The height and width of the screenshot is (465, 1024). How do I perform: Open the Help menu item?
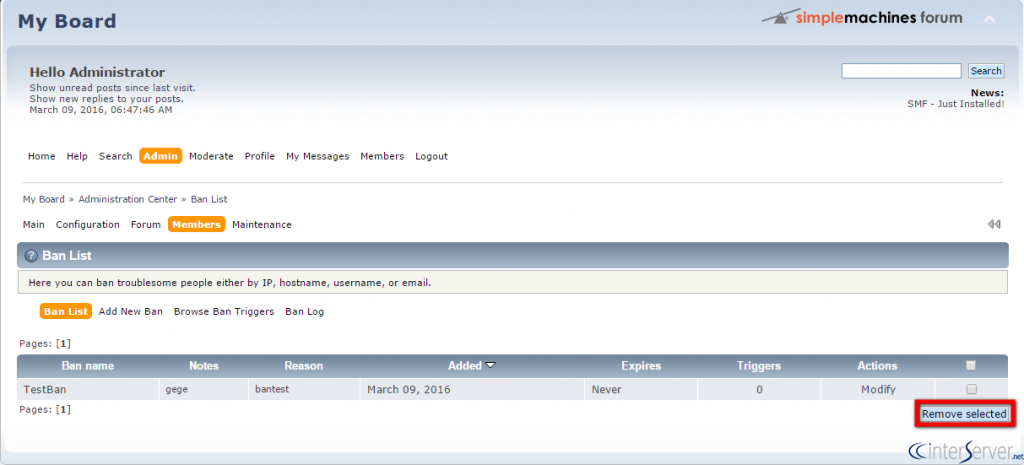pyautogui.click(x=77, y=156)
